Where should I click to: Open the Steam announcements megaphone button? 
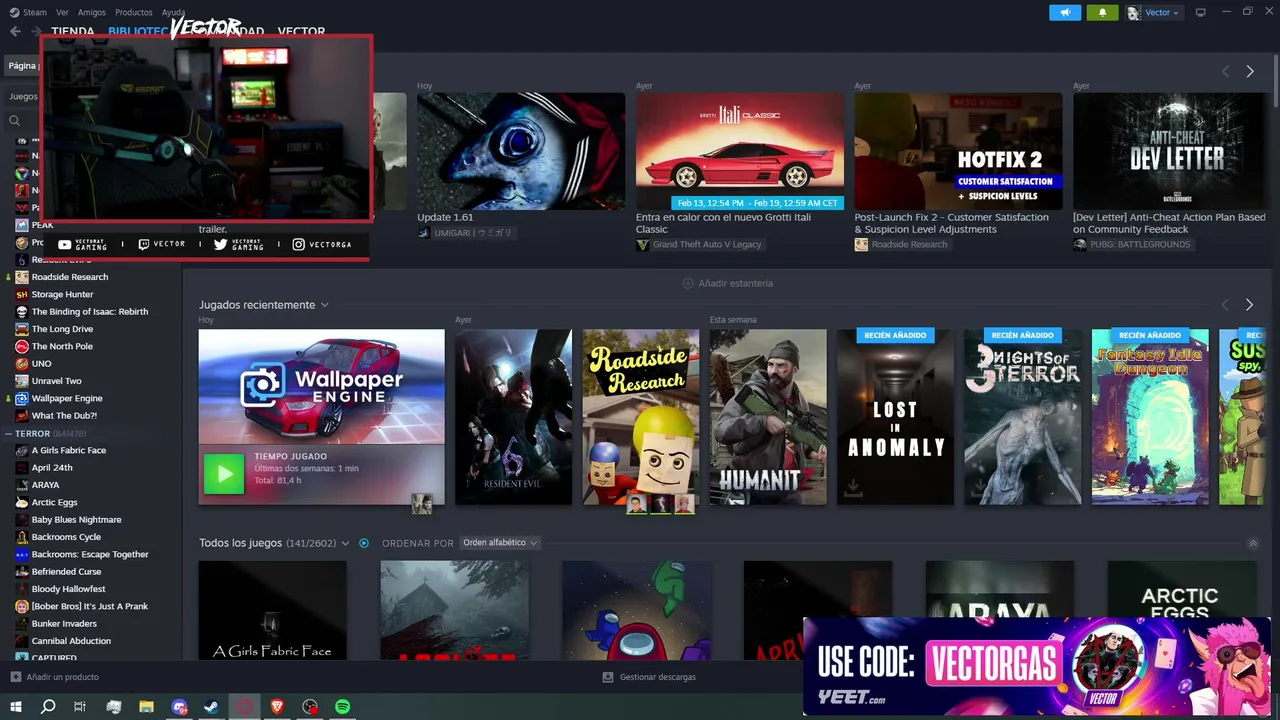point(1065,13)
